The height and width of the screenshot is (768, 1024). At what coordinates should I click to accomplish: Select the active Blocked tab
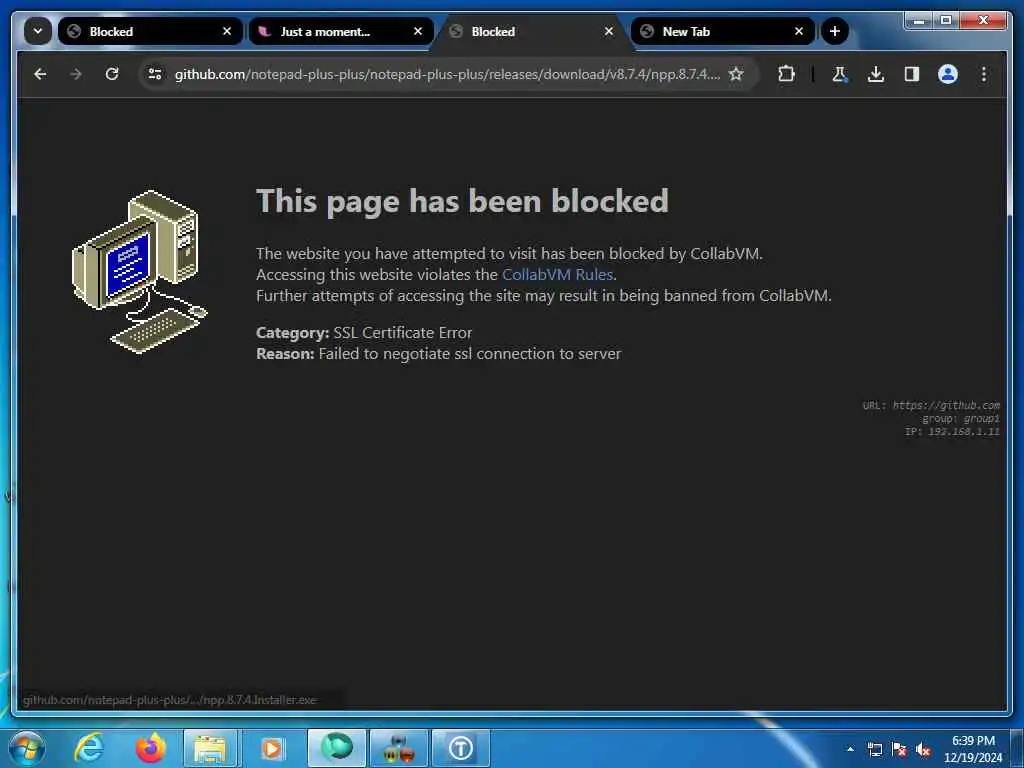click(x=532, y=31)
